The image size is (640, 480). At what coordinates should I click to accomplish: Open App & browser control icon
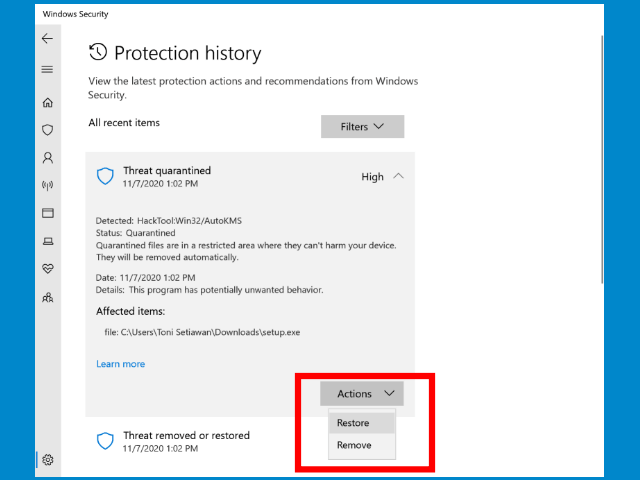click(47, 213)
